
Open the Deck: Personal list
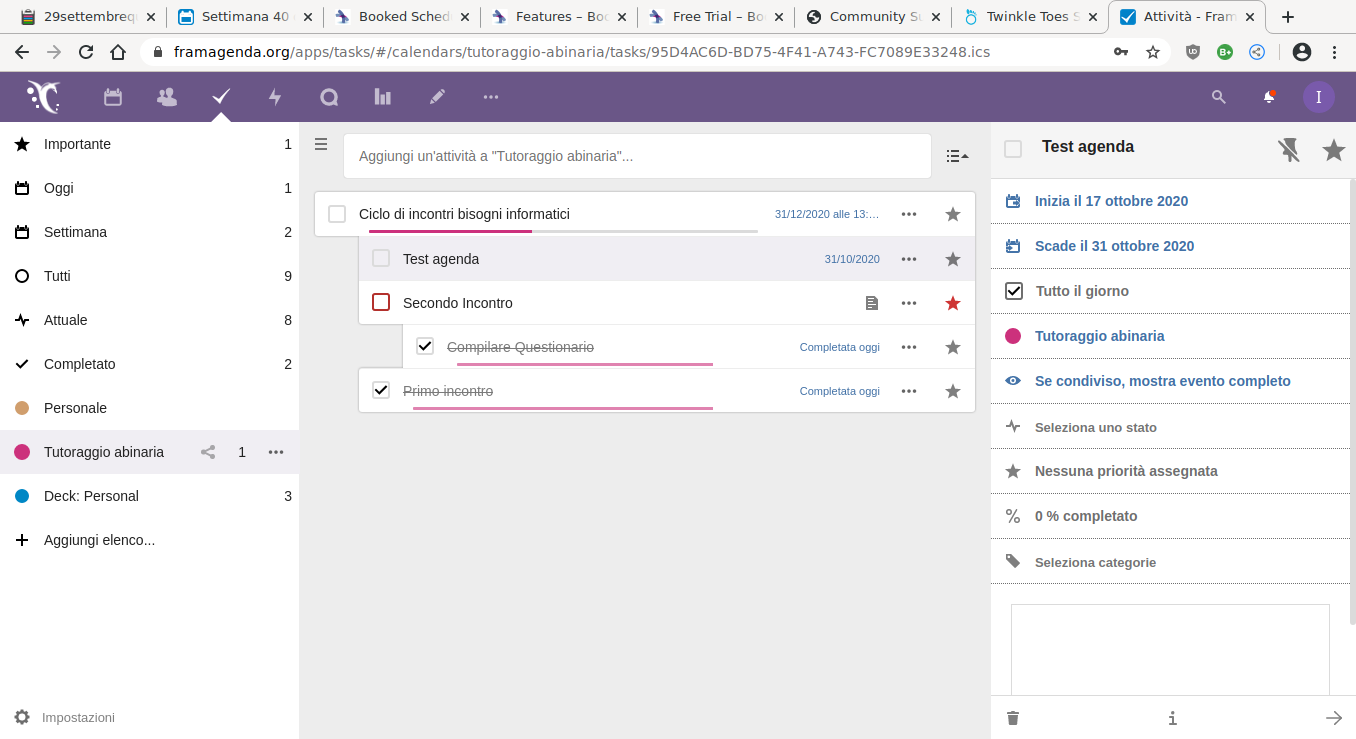pyautogui.click(x=150, y=496)
